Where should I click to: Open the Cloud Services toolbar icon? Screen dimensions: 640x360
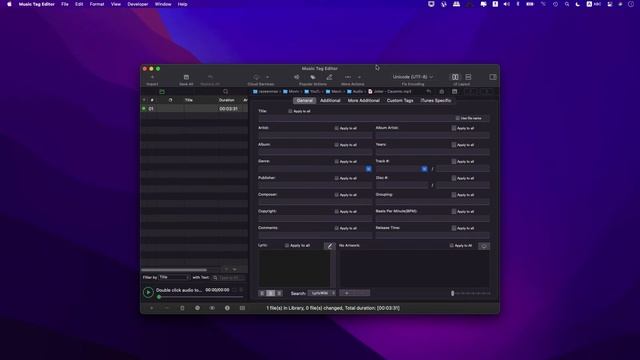(256, 77)
